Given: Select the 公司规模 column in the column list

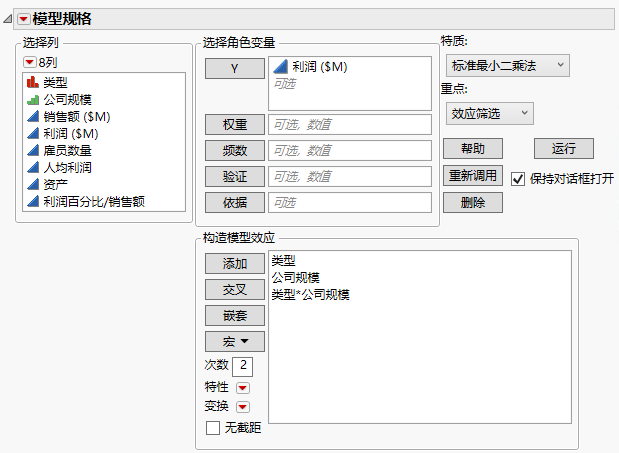Looking at the screenshot, I should click(68, 98).
